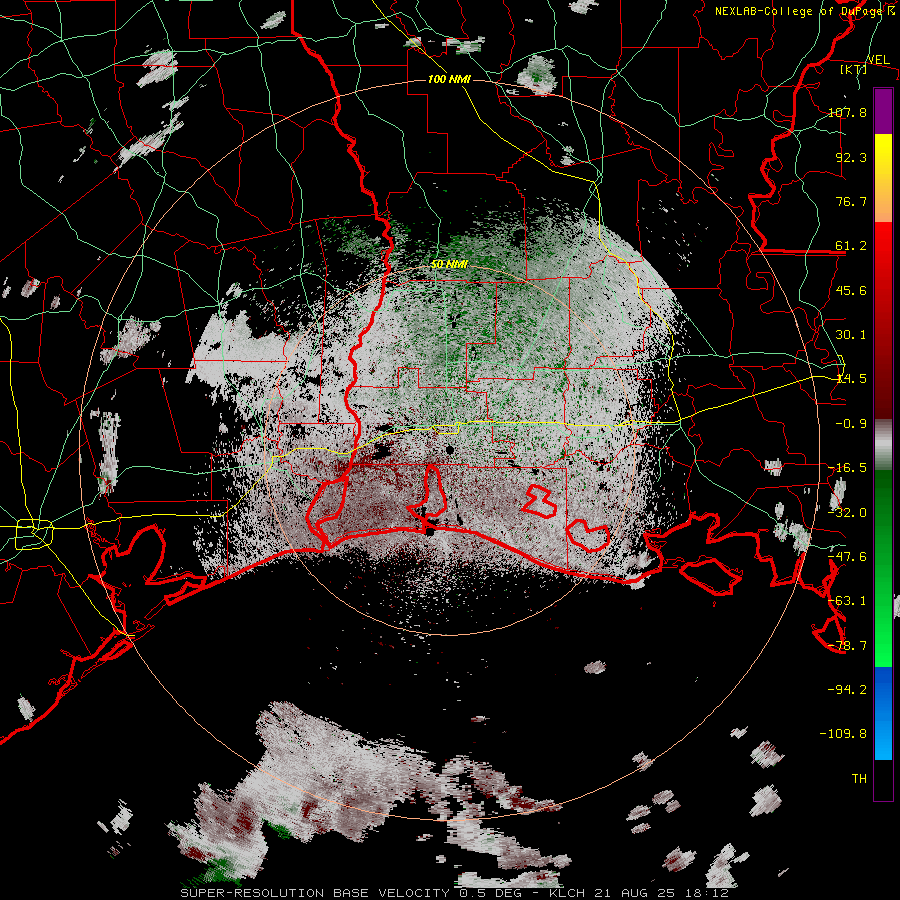900x900 pixels.
Task: Select the -78.7 value on velocity scale
Action: point(847,646)
